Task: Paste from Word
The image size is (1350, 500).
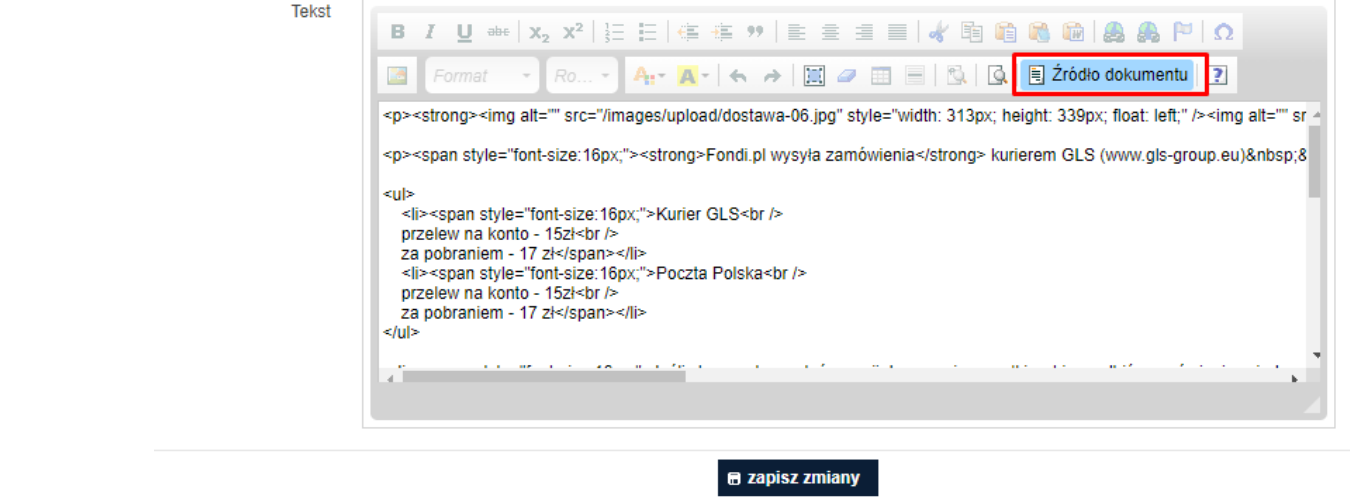Action: (x=1072, y=32)
